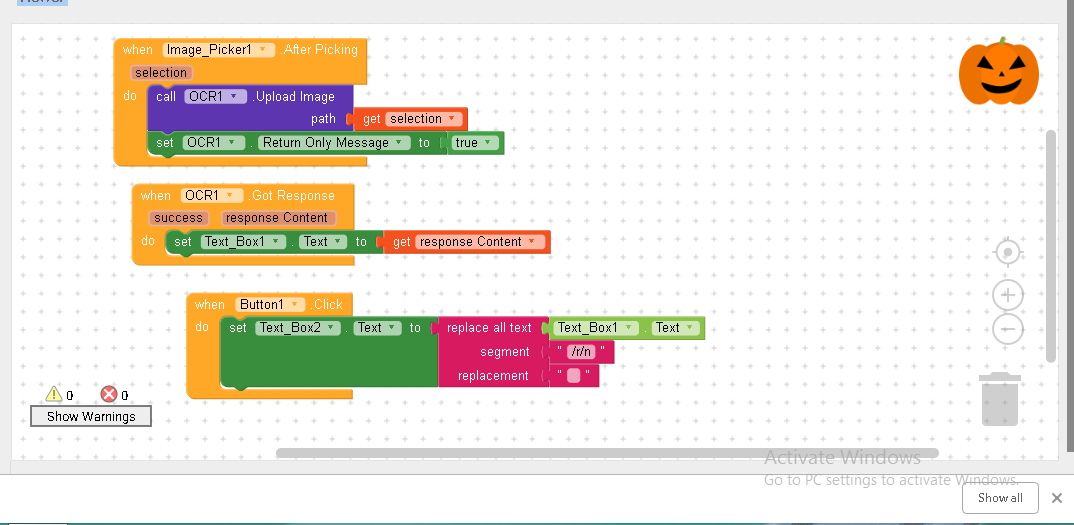Open the get response Content dropdown

[x=479, y=241]
